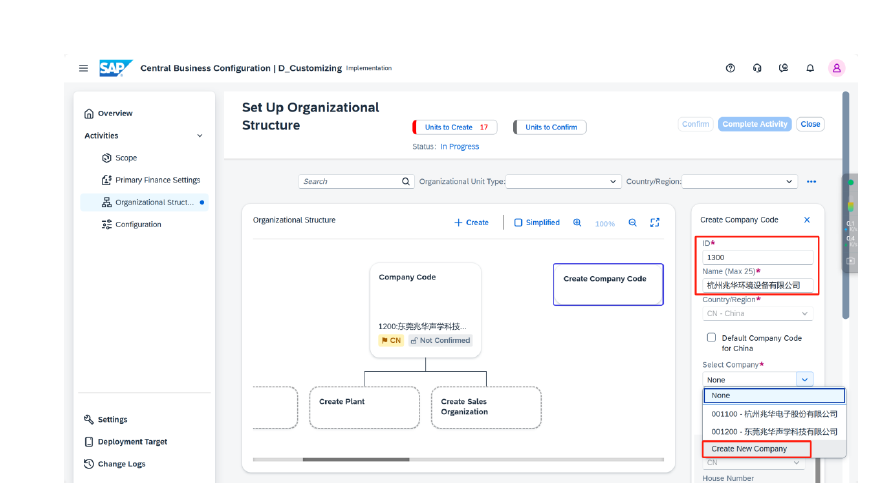Click the three-dot more filters icon
Image resolution: width=893 pixels, height=497 pixels.
coord(811,182)
